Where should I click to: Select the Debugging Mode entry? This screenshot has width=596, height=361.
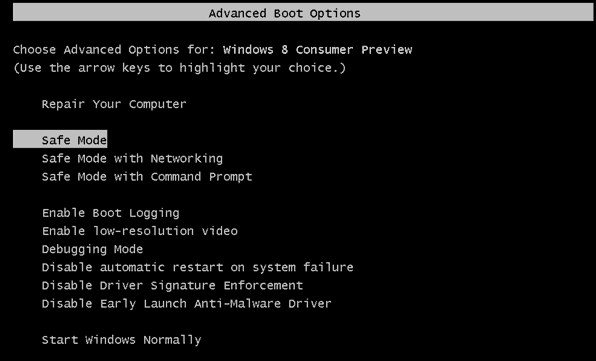[92, 249]
